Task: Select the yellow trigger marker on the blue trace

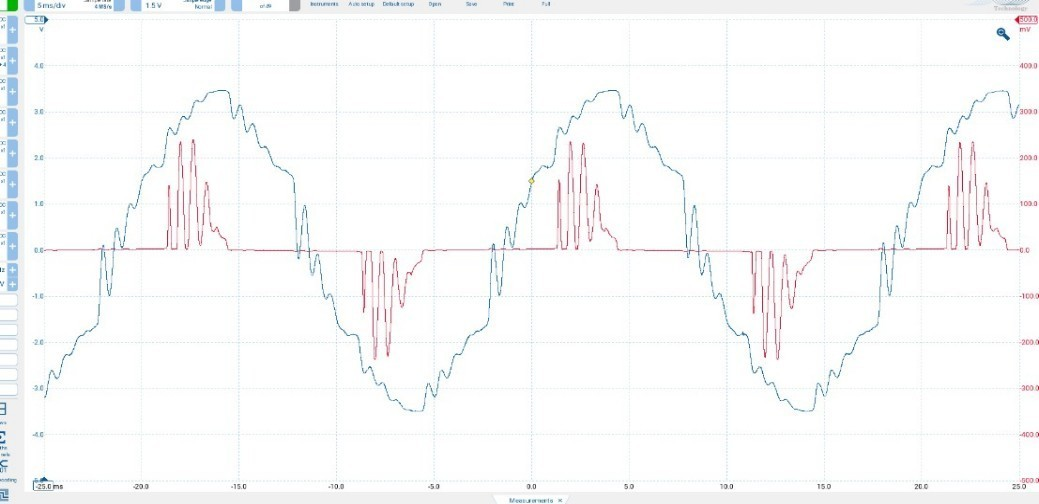Action: click(x=531, y=181)
